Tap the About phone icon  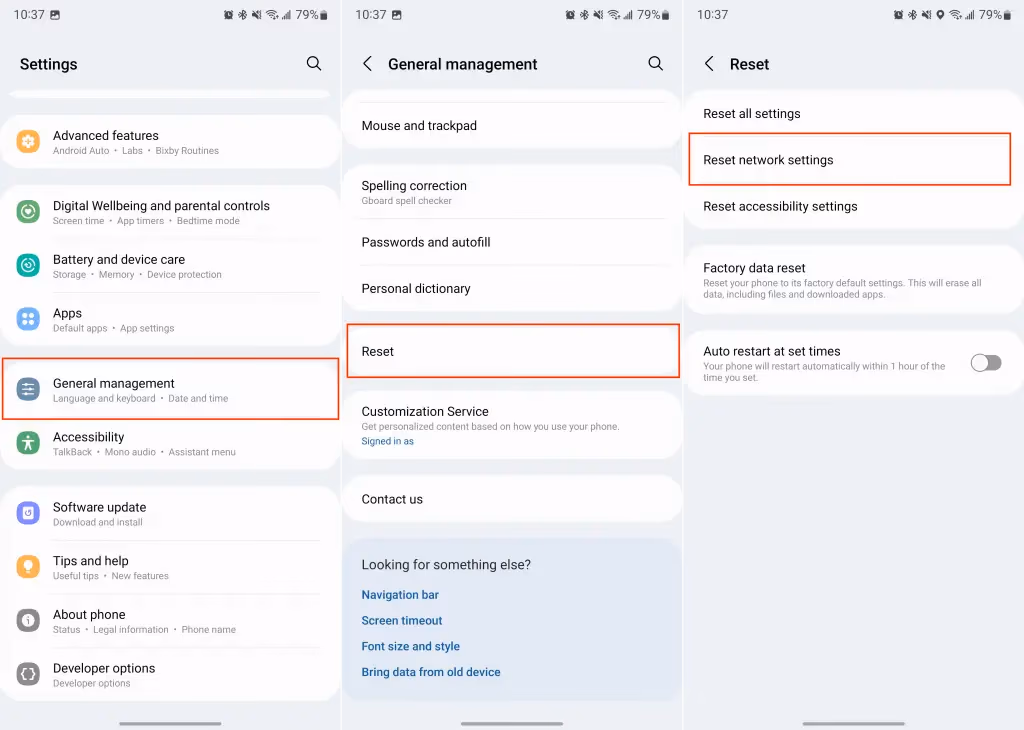[x=27, y=621]
